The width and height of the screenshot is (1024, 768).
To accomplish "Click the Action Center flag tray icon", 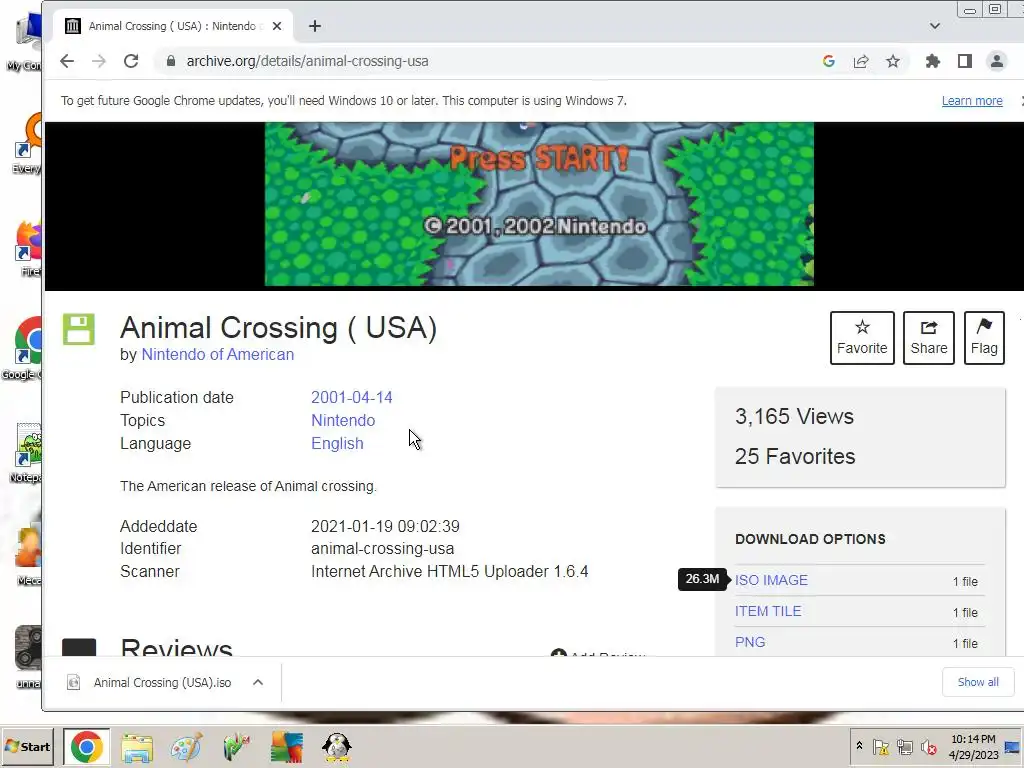I will 880,746.
